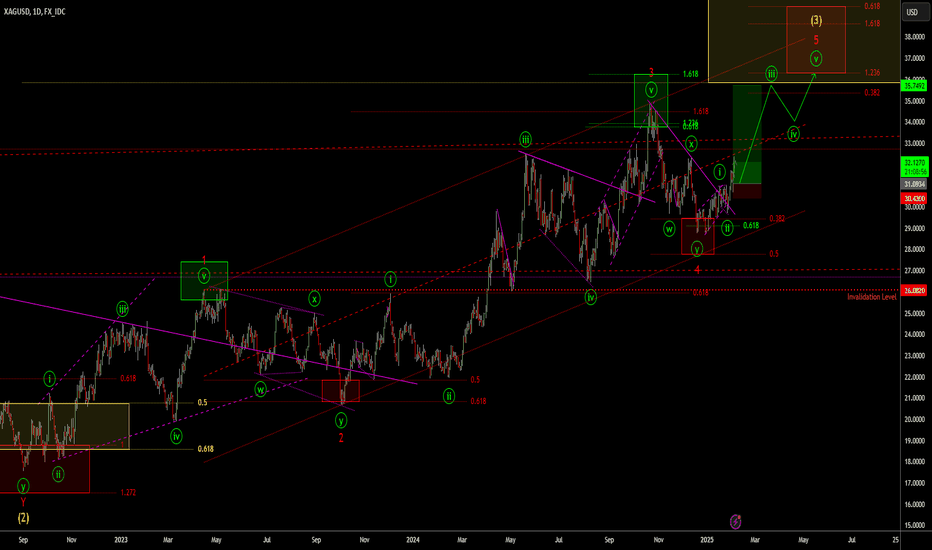Select the grey 31.0934 price label
Screen dimensions: 932x550
point(914,184)
